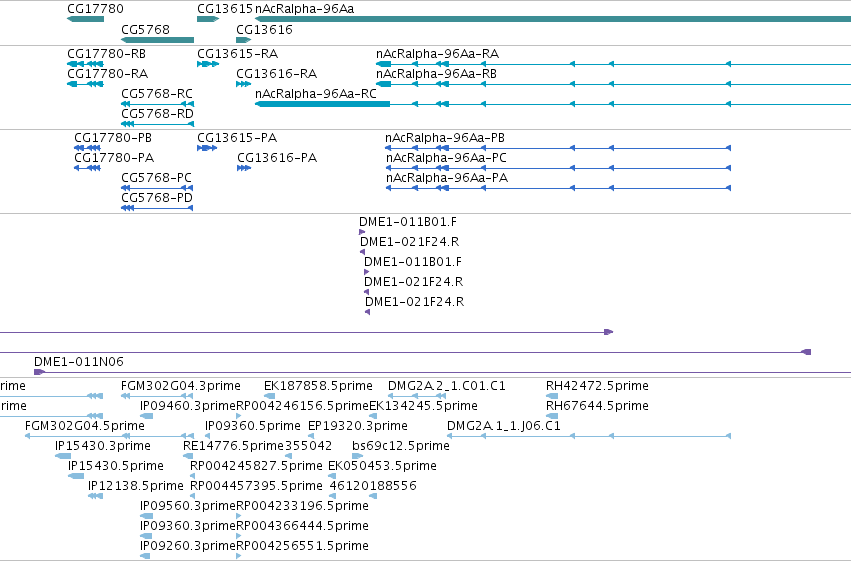Select transcript CG17780-RA

pyautogui.click(x=107, y=74)
